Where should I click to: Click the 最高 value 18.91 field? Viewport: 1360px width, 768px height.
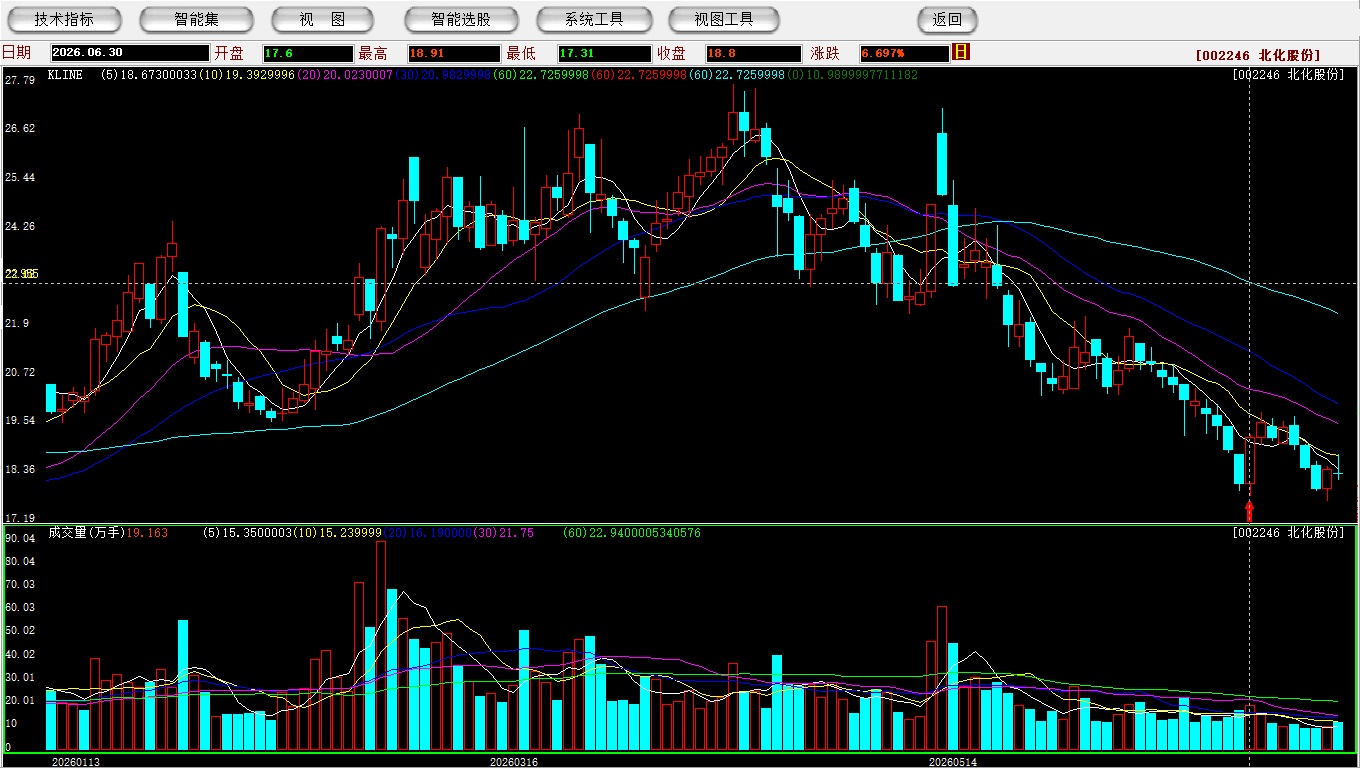454,53
